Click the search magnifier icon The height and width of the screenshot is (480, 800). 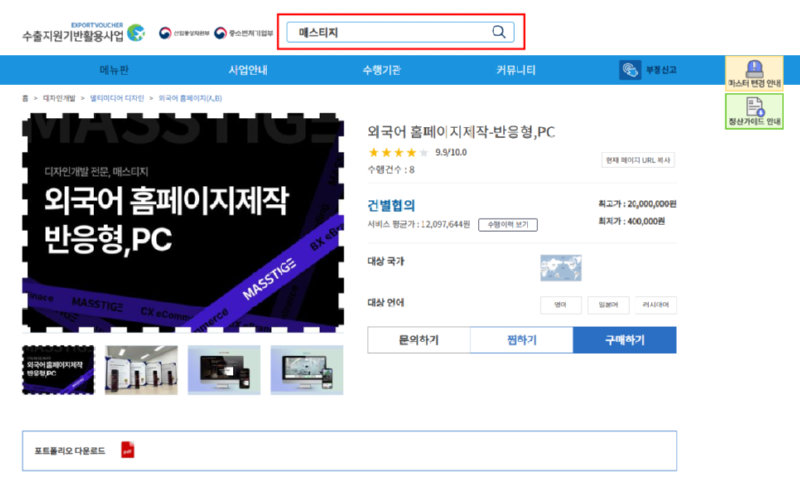point(498,32)
